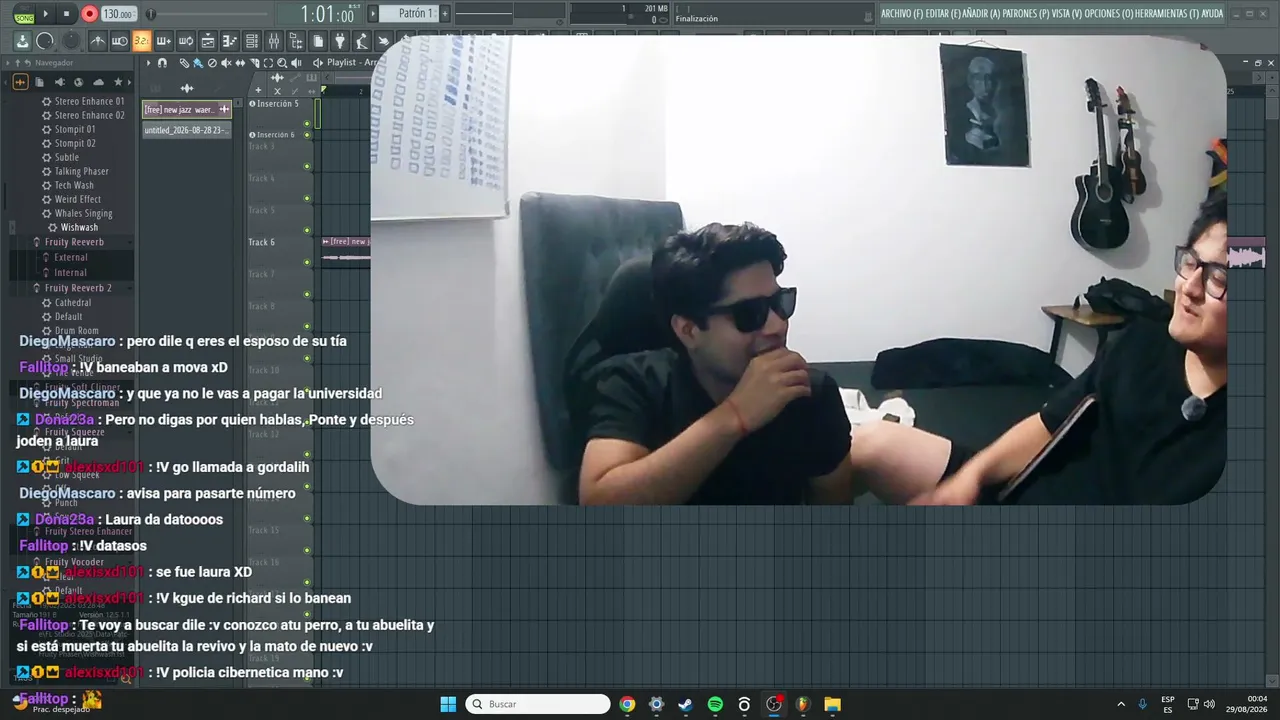1280x720 pixels.
Task: Open the VISTA (V) menu
Action: coord(1068,14)
